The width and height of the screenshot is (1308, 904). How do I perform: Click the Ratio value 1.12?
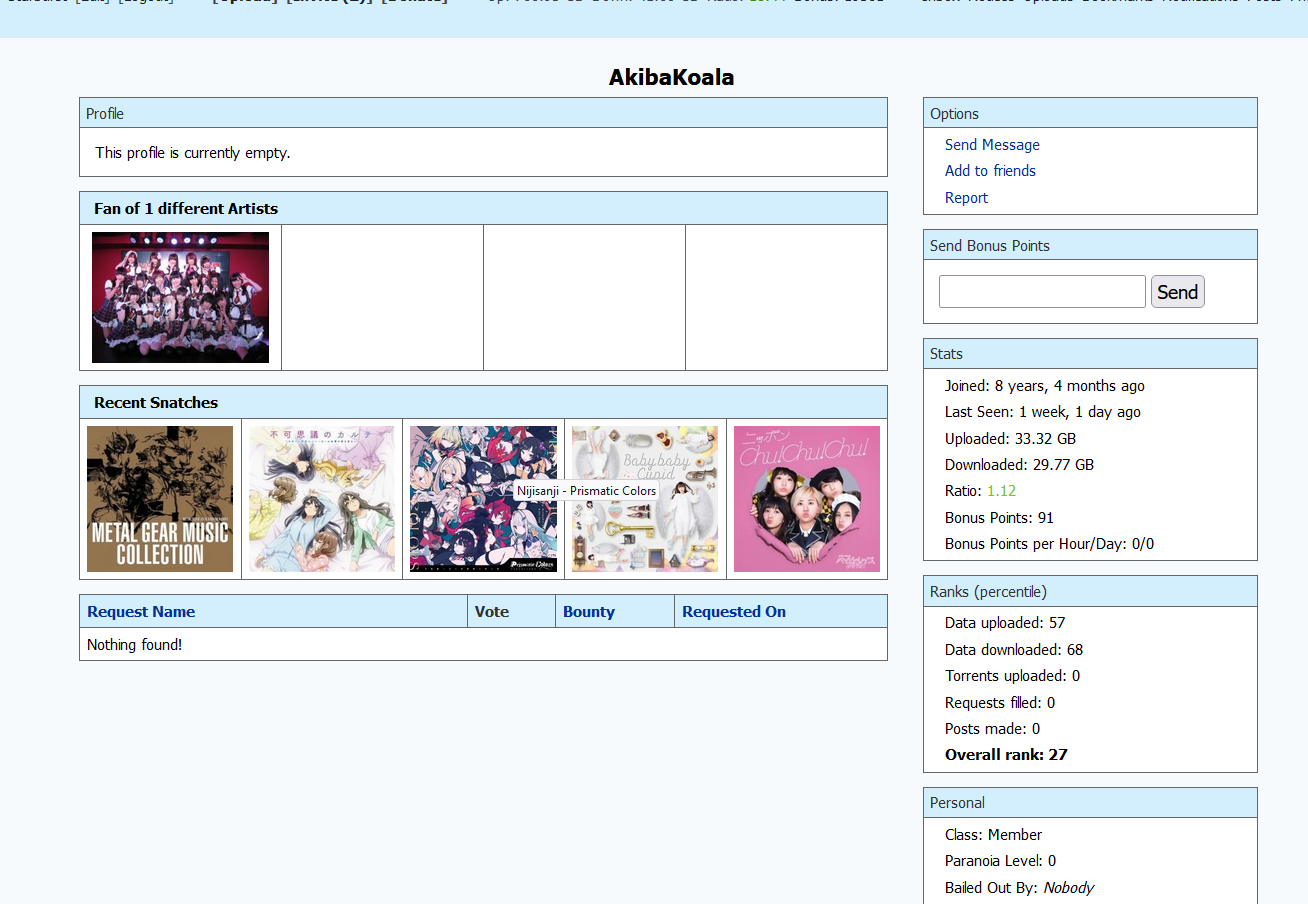pos(1001,491)
